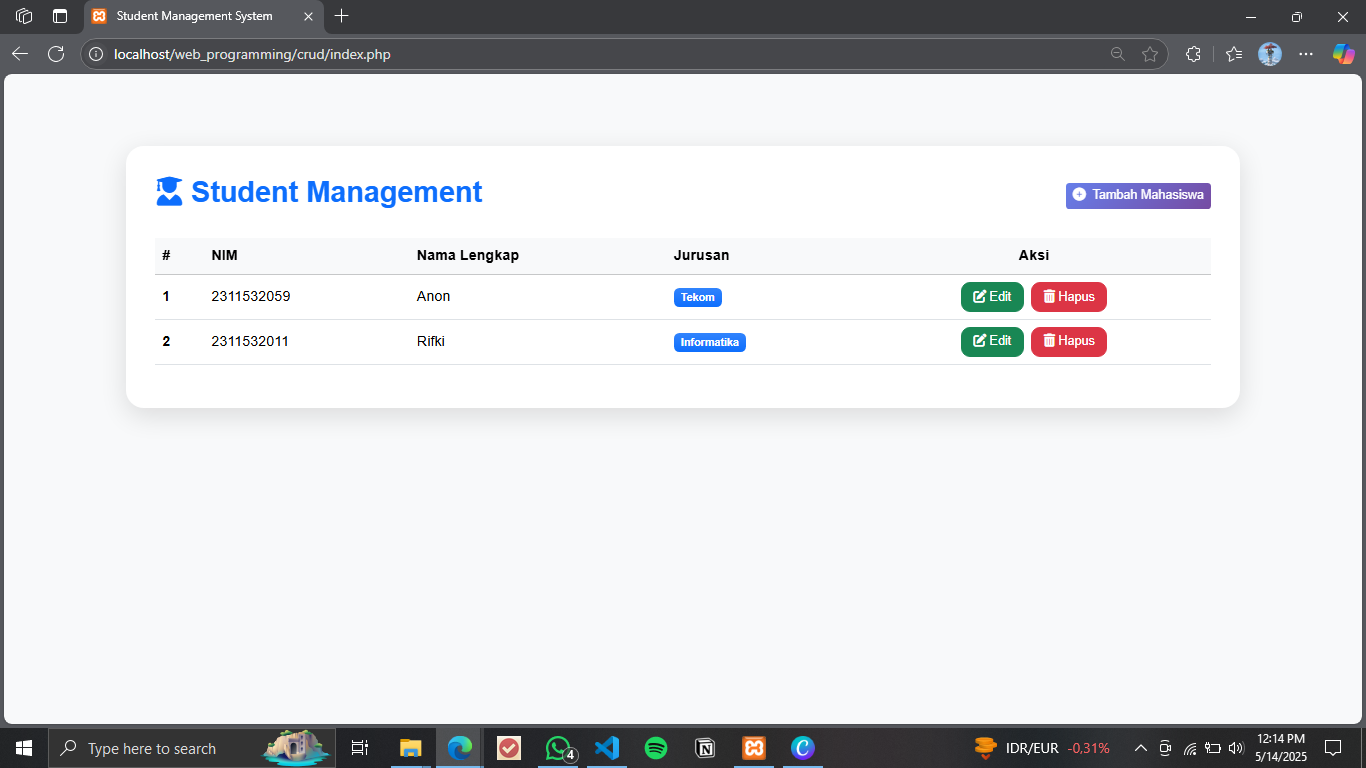The image size is (1366, 768).
Task: Click the Informatika department badge
Action: point(709,342)
